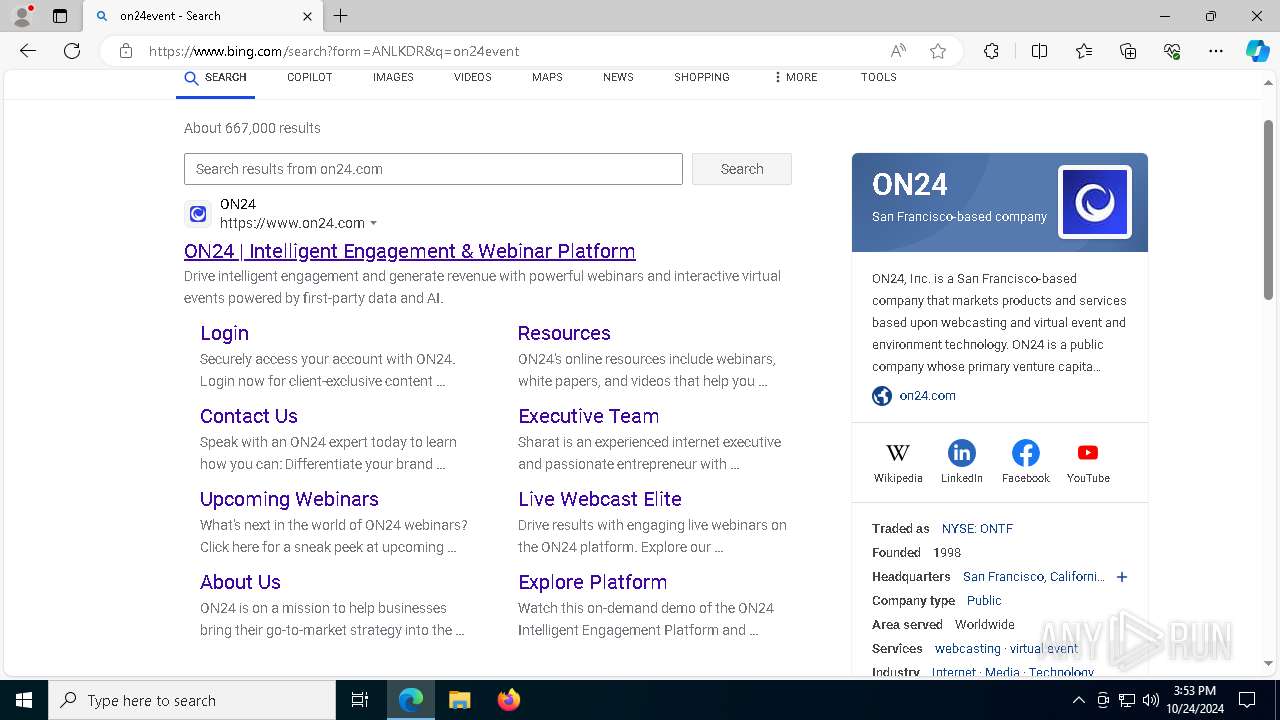Open ON24 Wikipedia page
1280x720 pixels.
pos(898,463)
